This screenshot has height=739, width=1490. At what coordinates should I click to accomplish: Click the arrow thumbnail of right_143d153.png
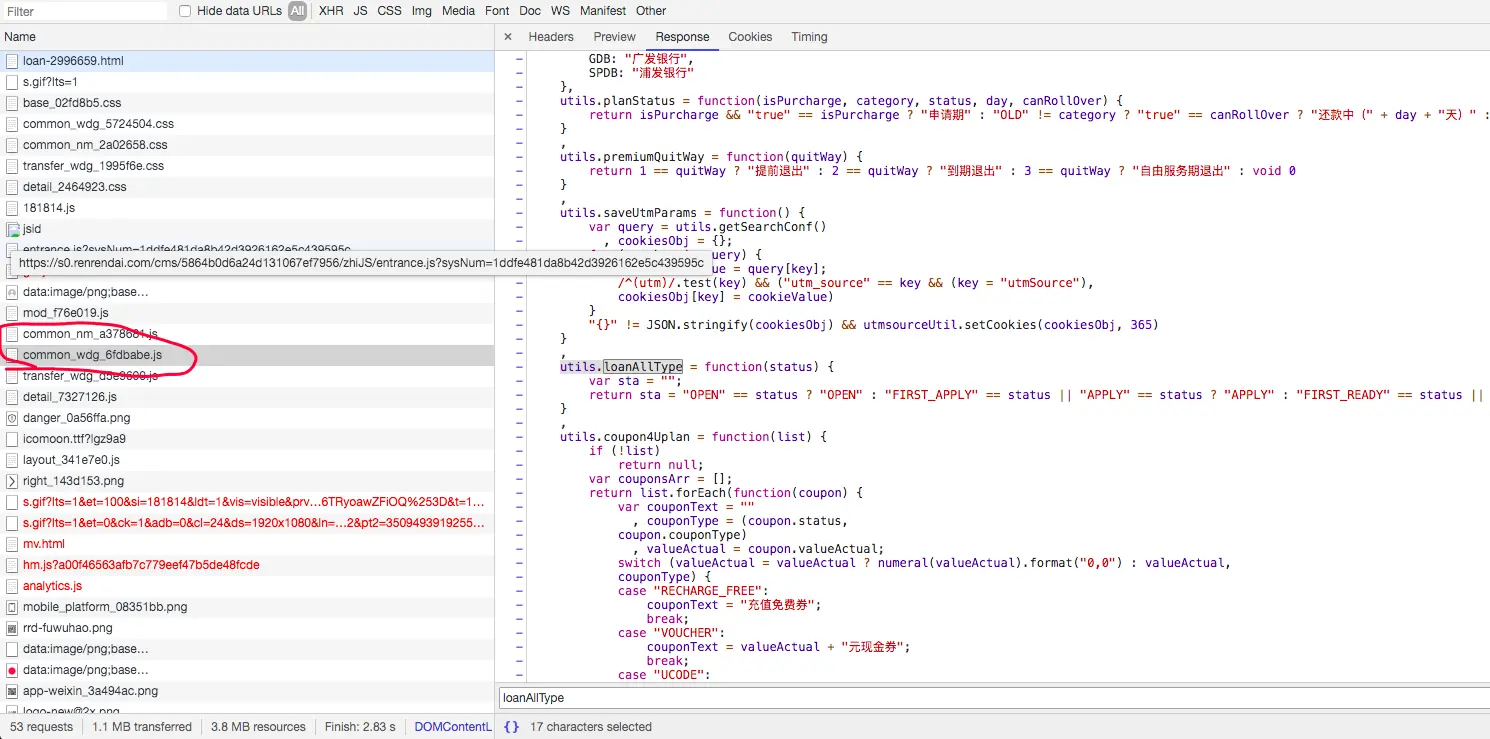pos(12,481)
